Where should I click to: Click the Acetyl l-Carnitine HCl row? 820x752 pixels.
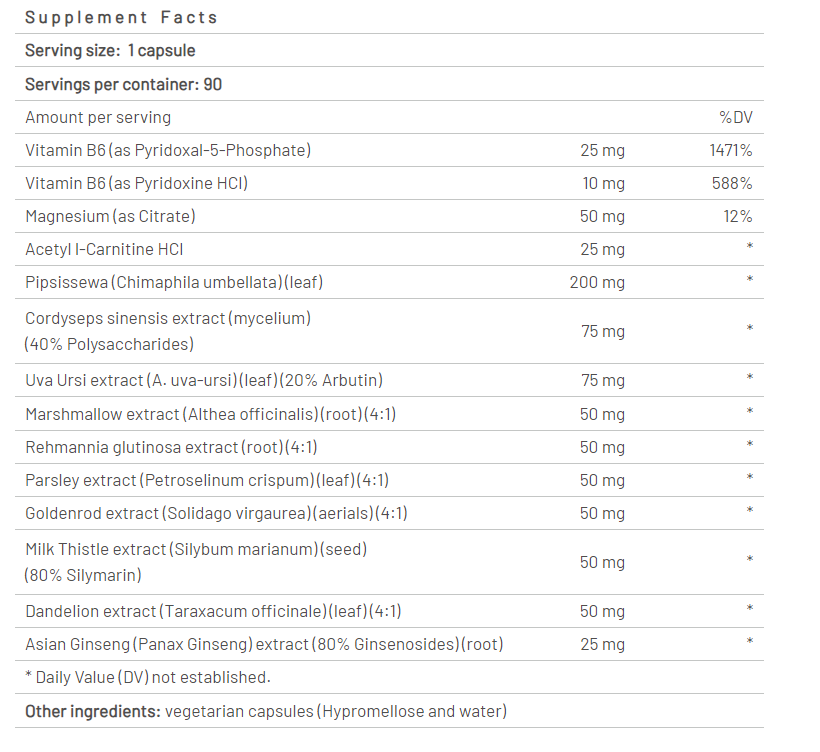coord(104,249)
